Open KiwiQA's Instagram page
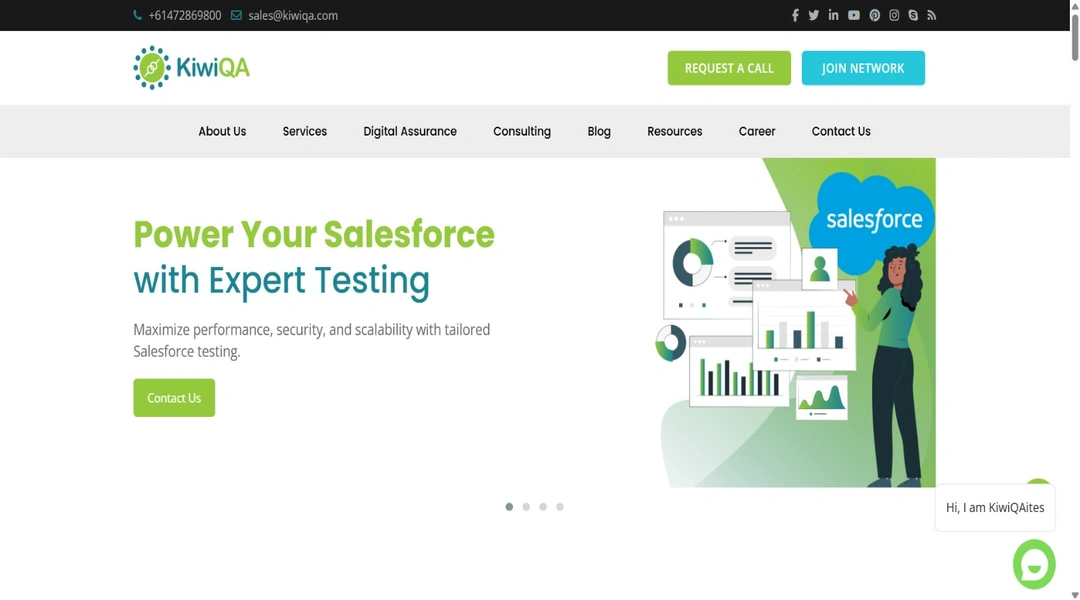This screenshot has width=1080, height=600. 893,15
